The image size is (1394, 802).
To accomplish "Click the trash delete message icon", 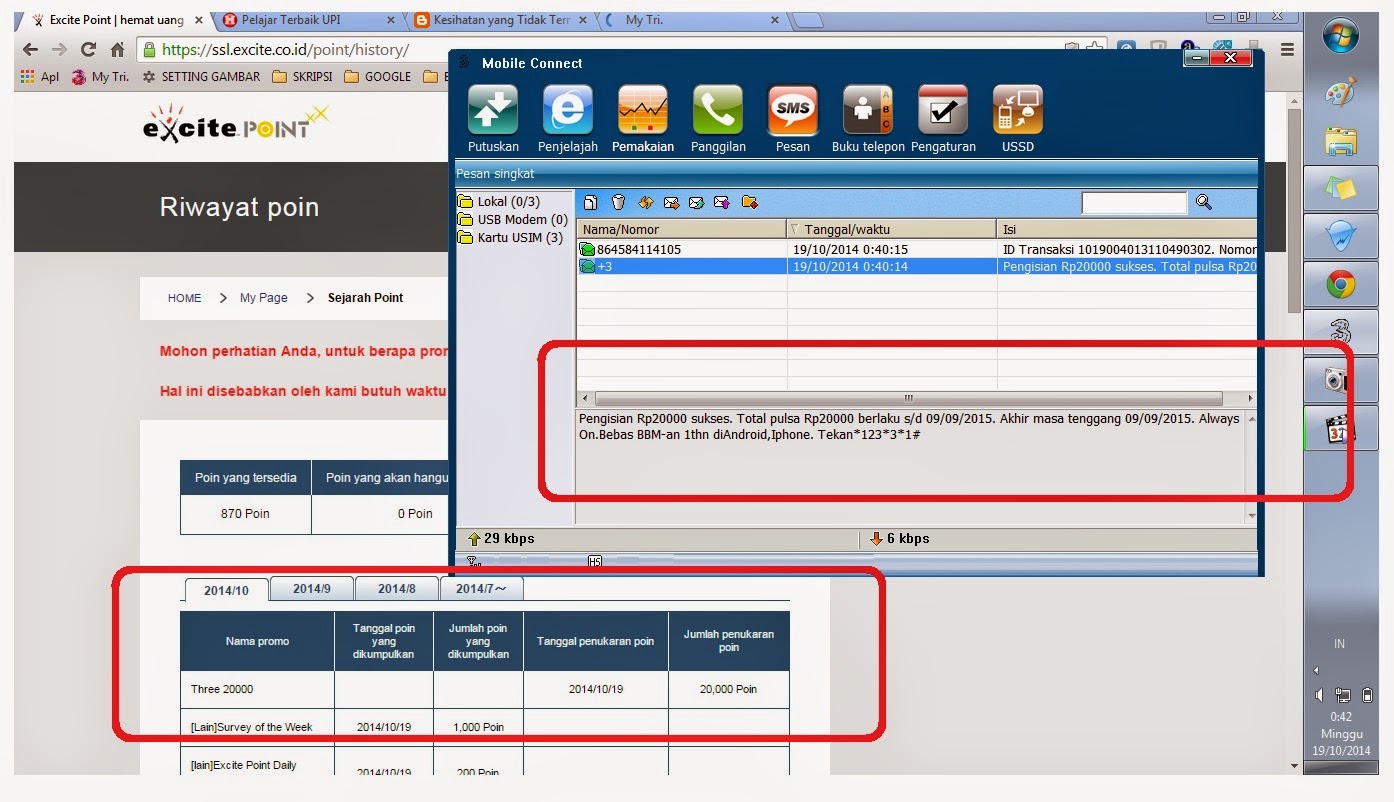I will [618, 202].
